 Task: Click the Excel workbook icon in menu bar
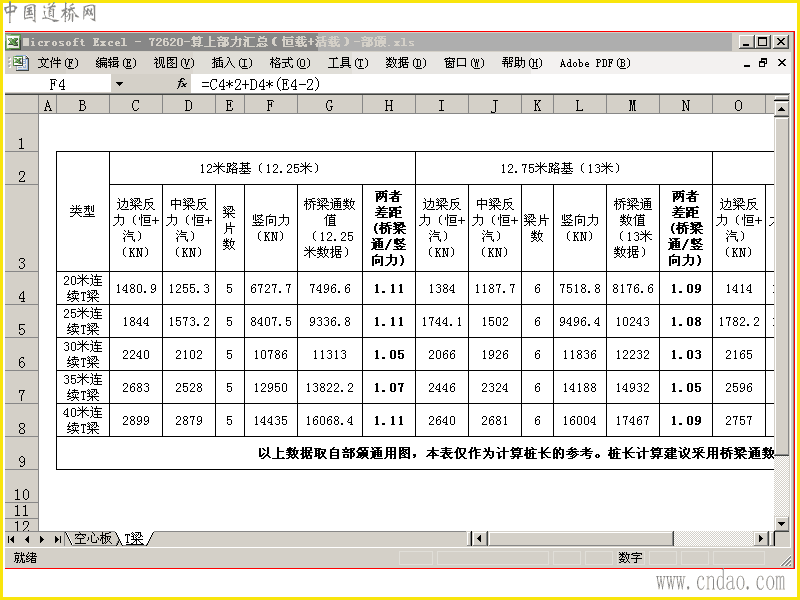tap(19, 63)
